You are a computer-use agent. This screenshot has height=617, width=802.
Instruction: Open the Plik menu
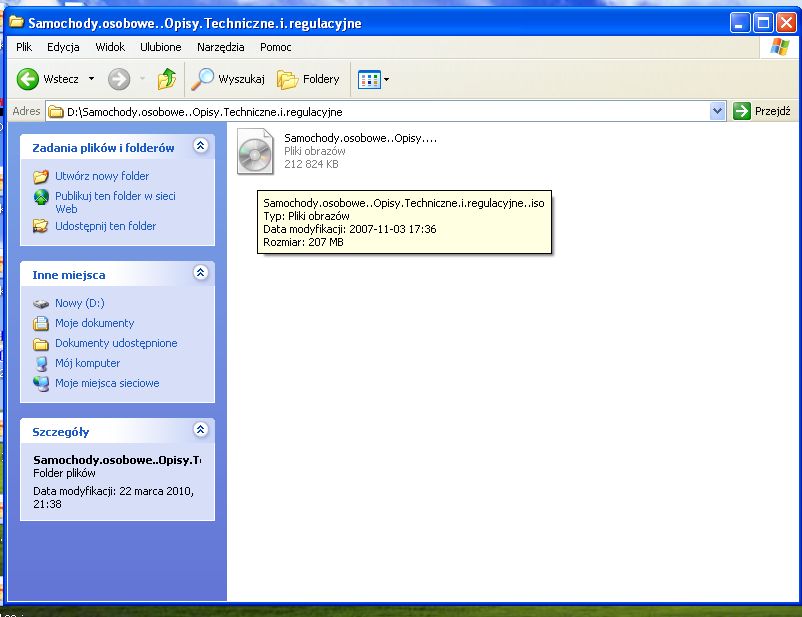(24, 47)
